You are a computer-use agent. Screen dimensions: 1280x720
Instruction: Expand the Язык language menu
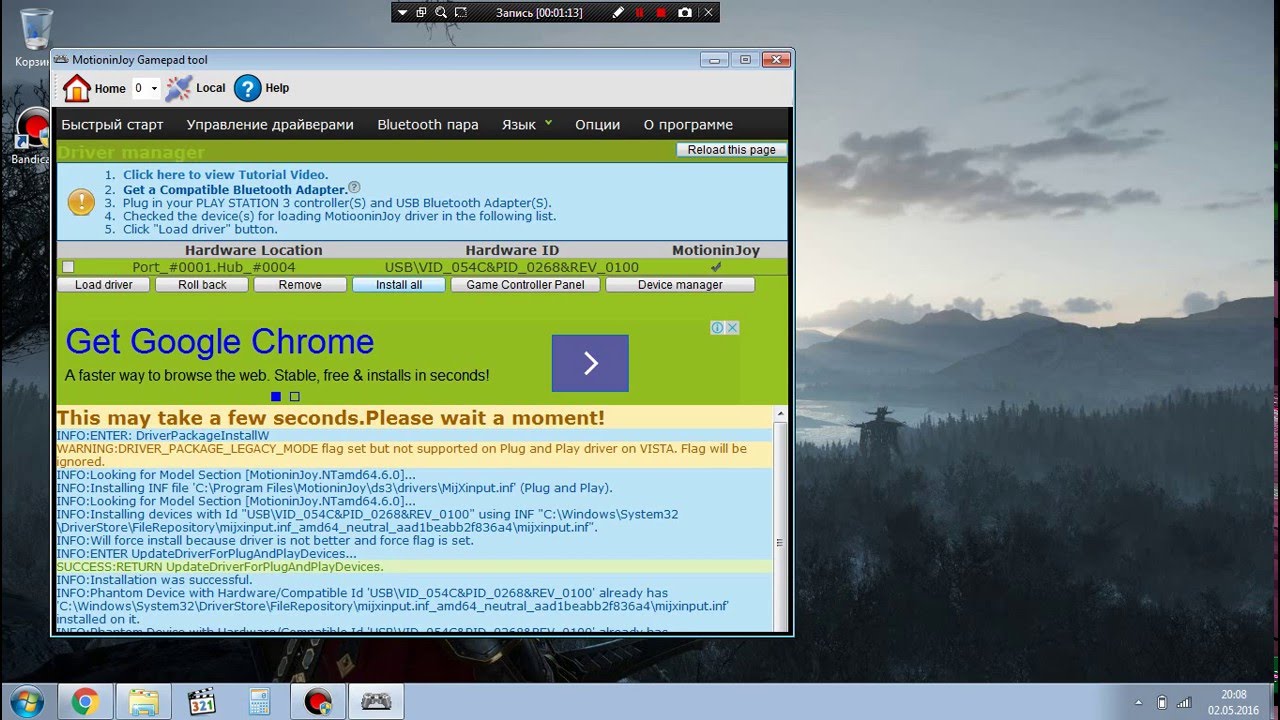pos(527,124)
